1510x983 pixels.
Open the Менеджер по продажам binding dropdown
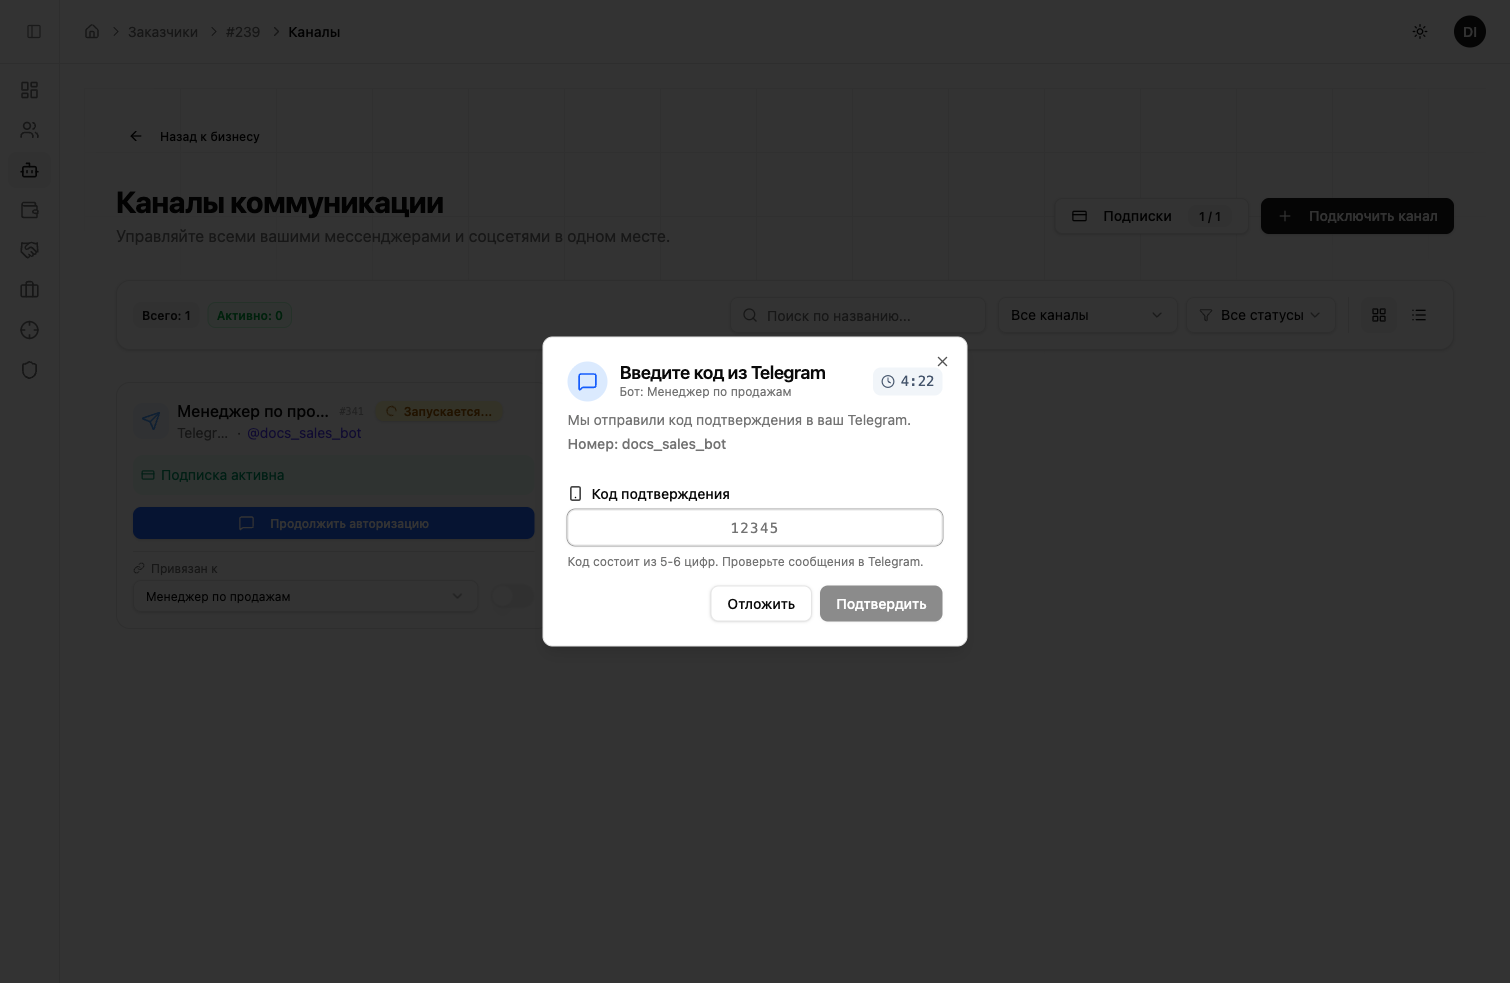305,596
